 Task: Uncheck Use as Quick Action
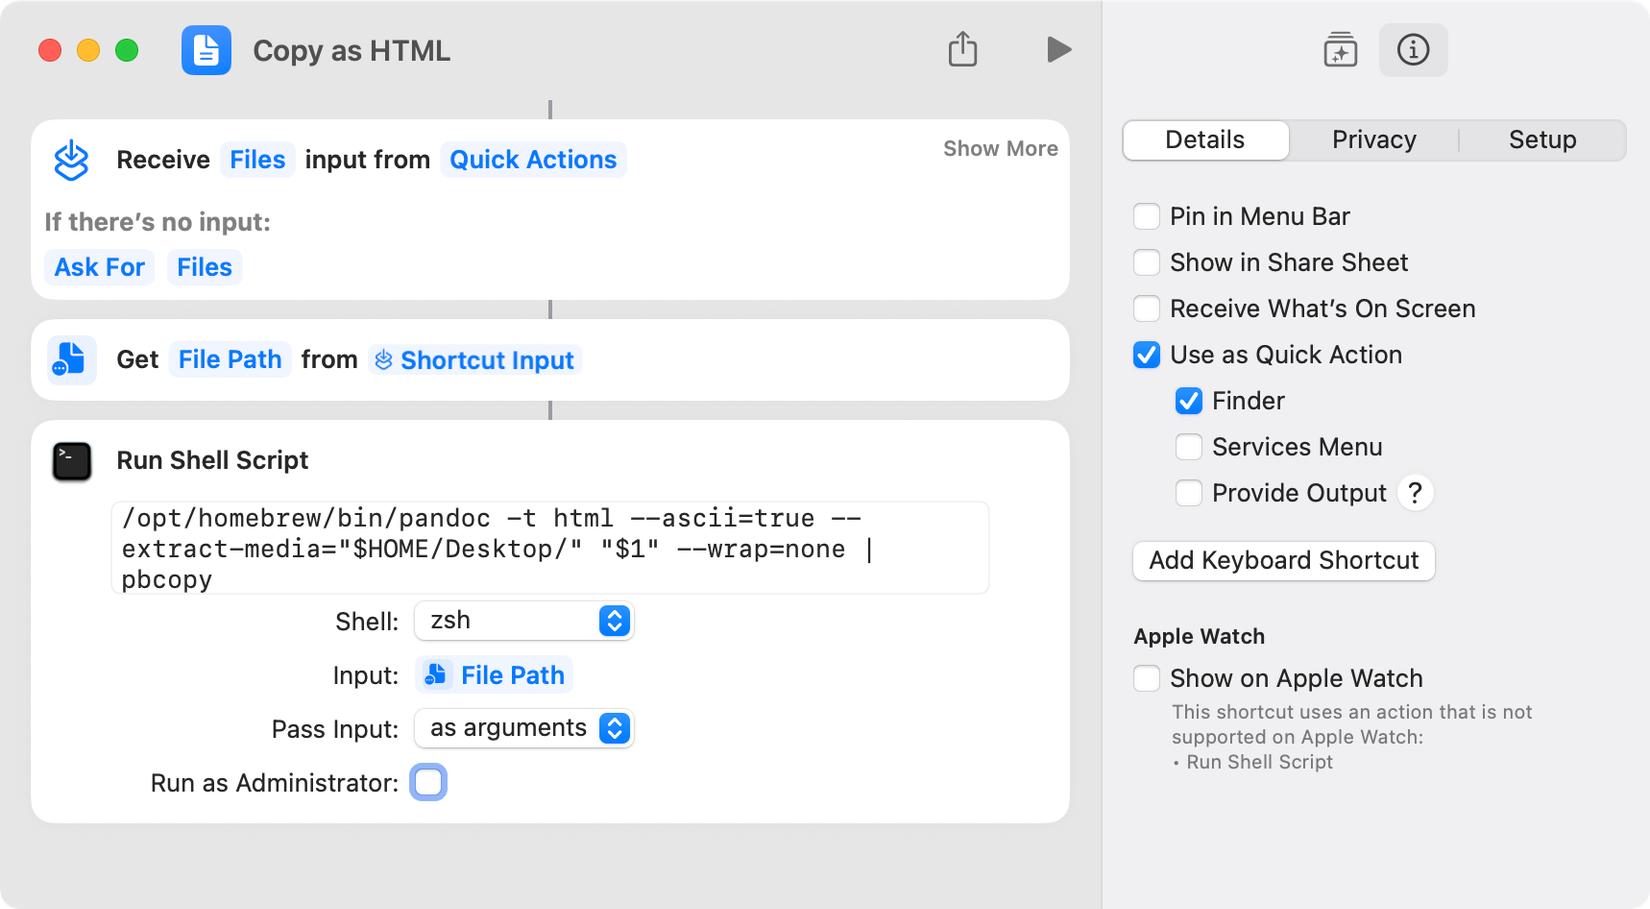pos(1147,355)
